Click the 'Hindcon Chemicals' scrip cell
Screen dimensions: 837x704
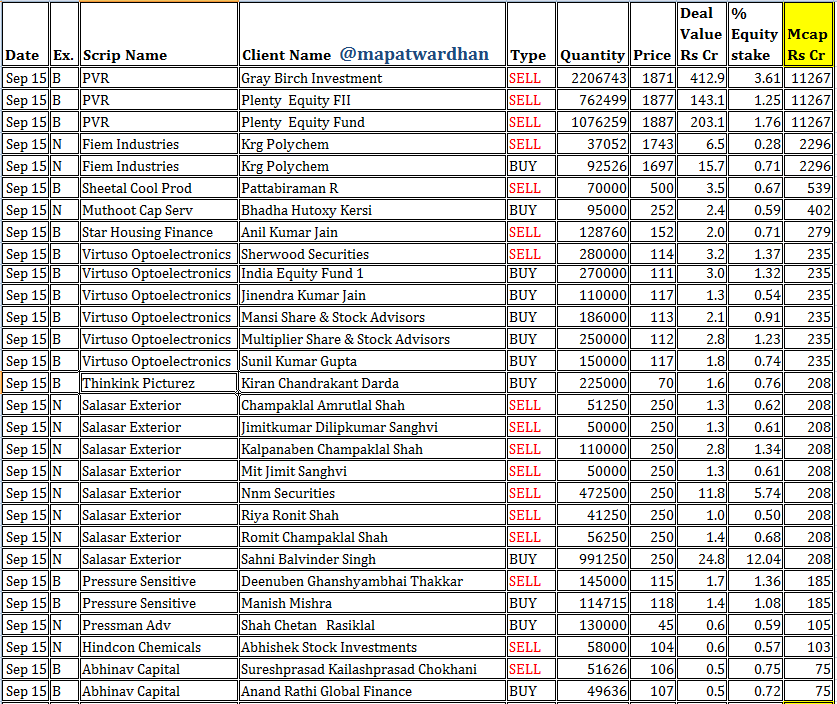coord(159,646)
